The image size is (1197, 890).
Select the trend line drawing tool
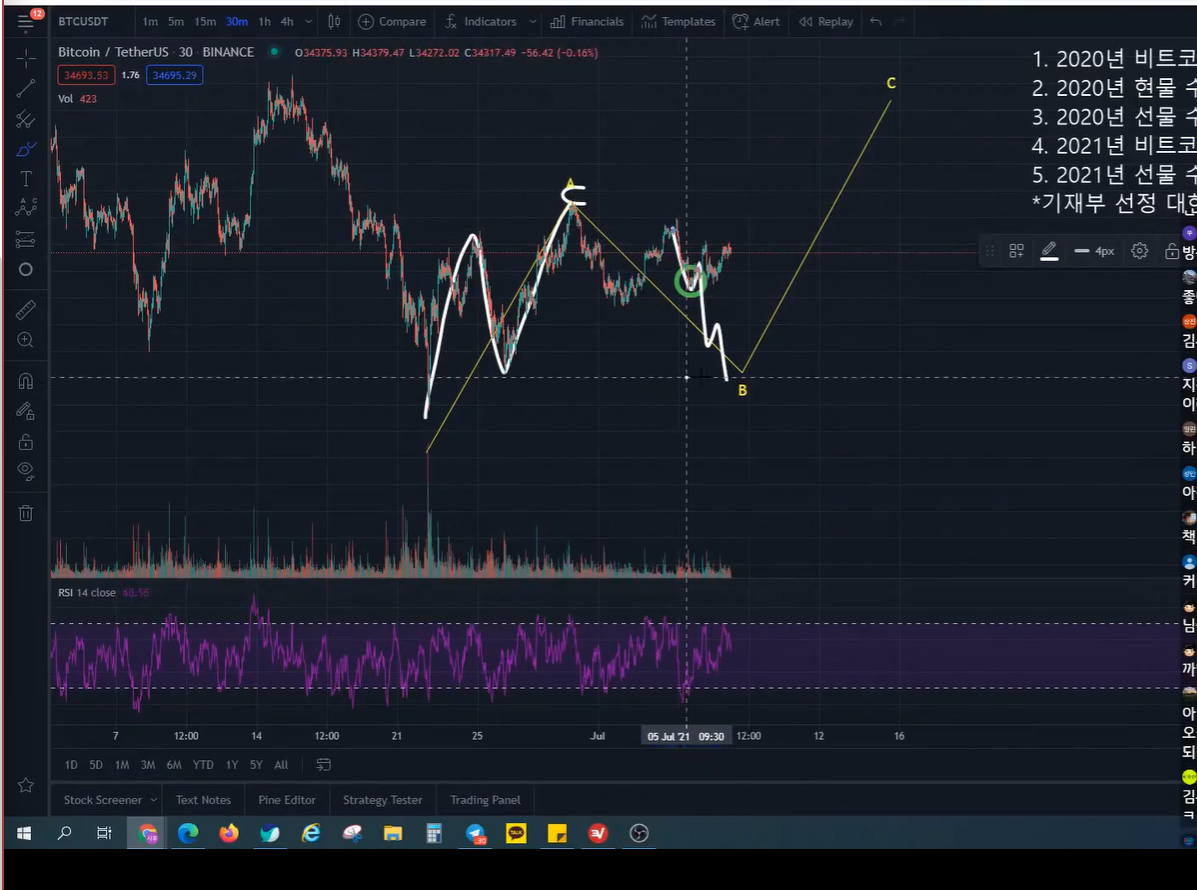(x=25, y=89)
